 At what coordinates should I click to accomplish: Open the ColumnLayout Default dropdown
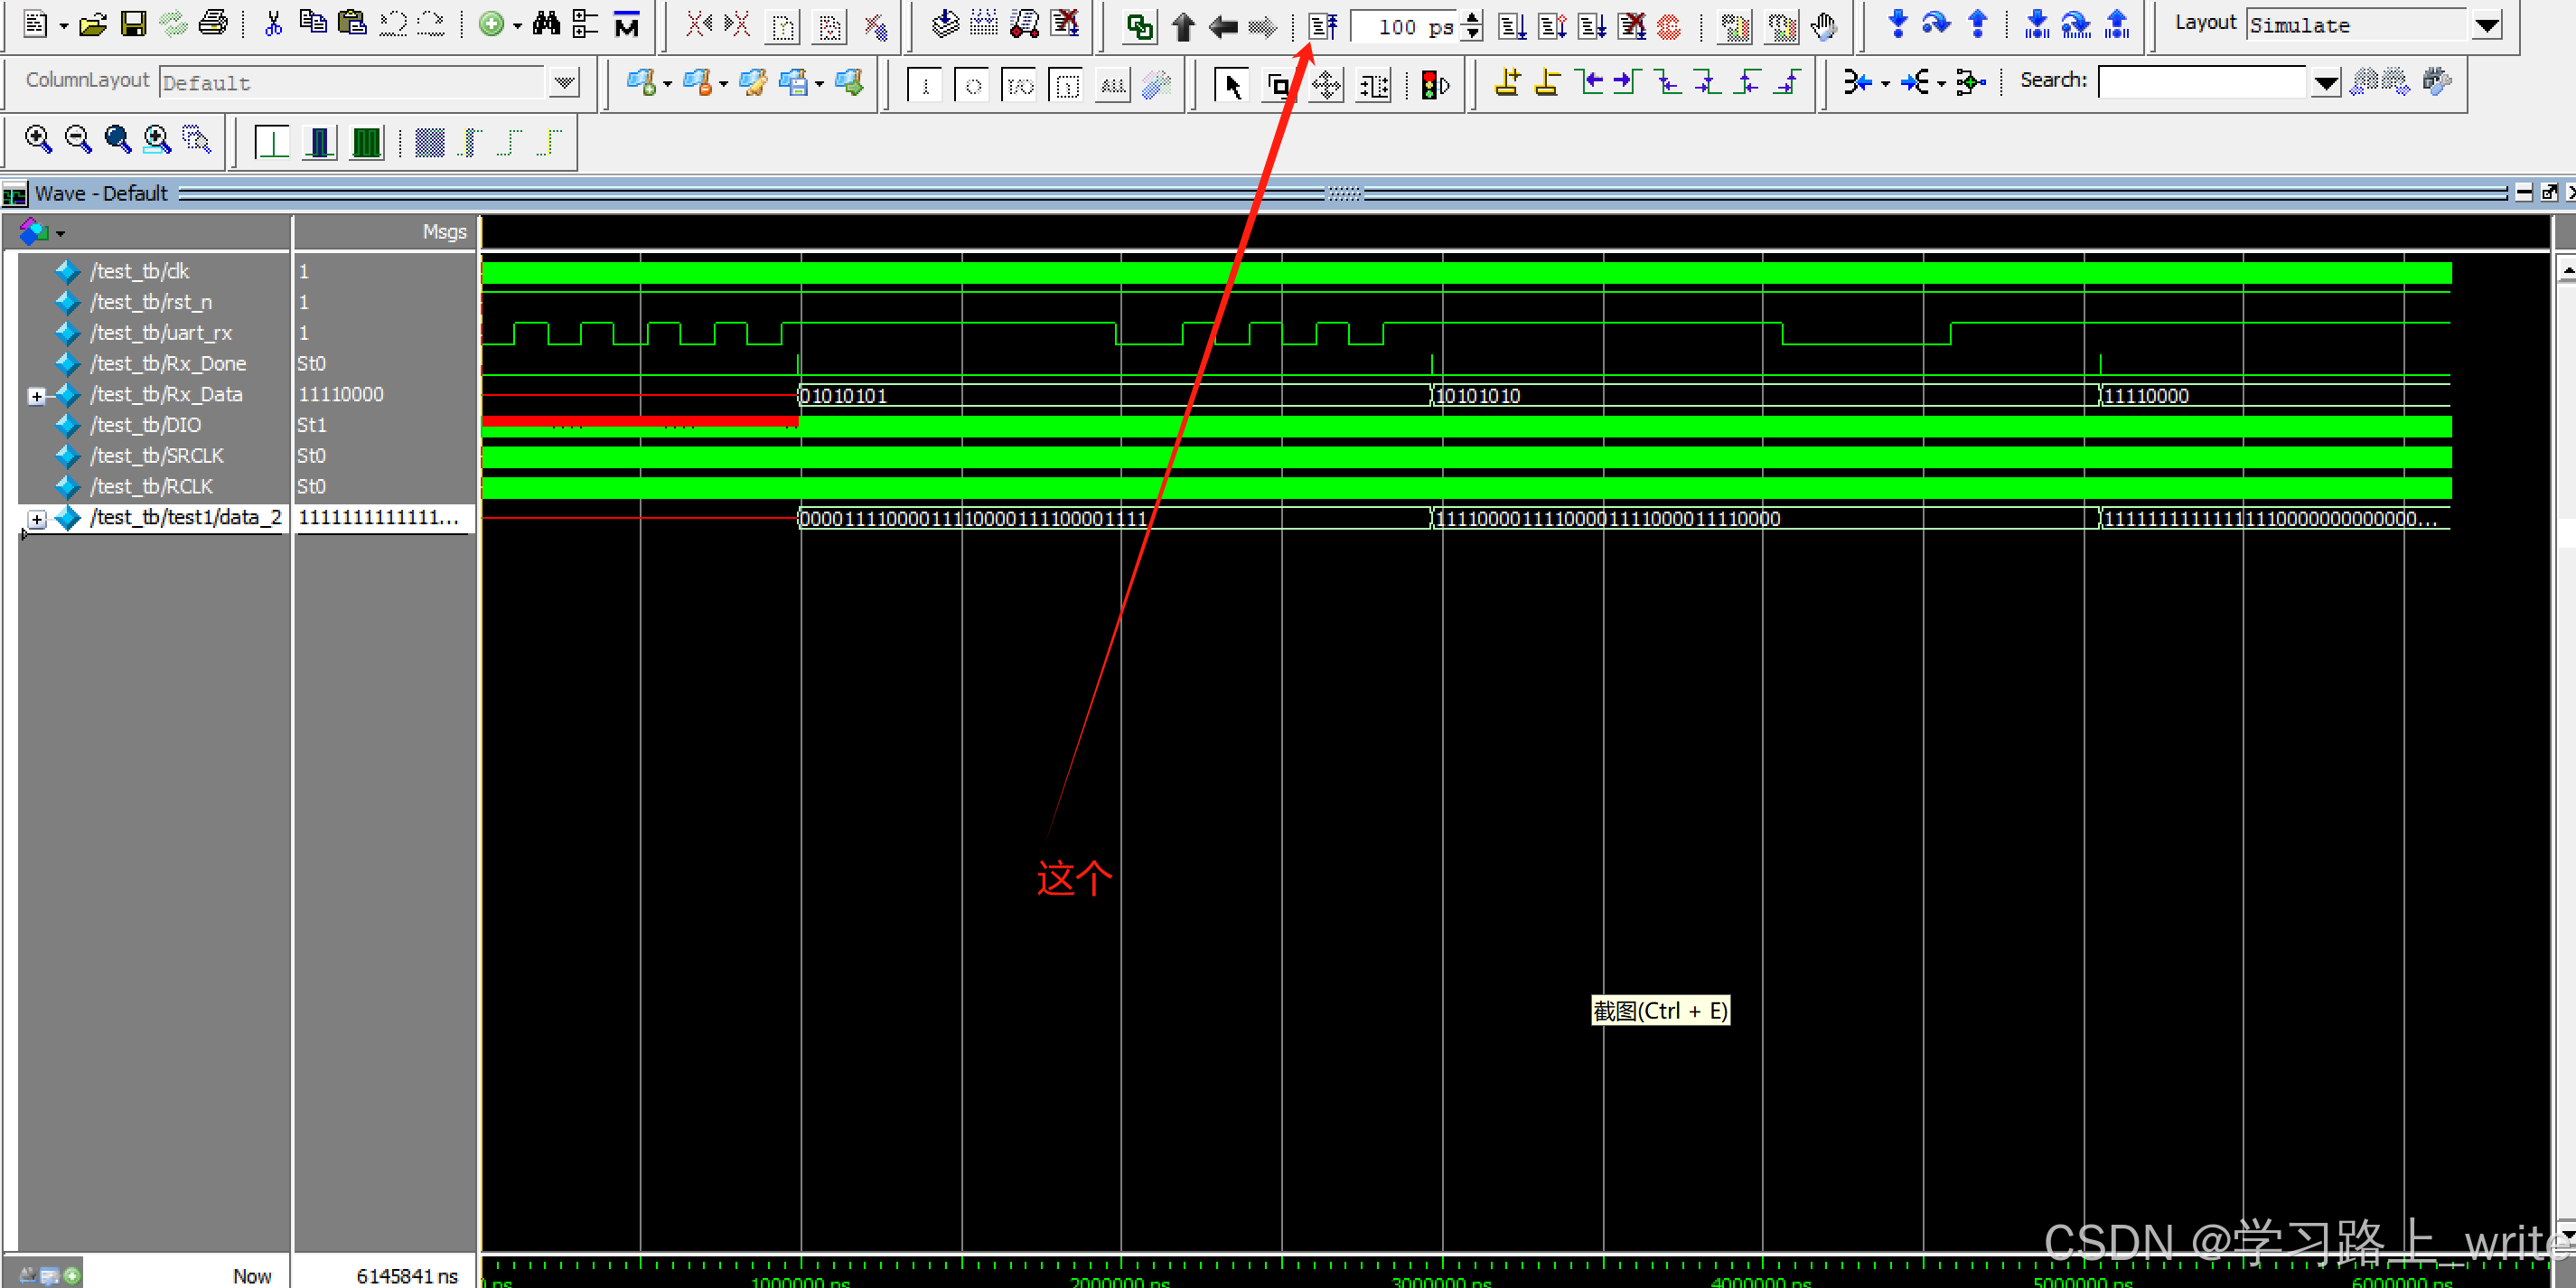(x=565, y=83)
